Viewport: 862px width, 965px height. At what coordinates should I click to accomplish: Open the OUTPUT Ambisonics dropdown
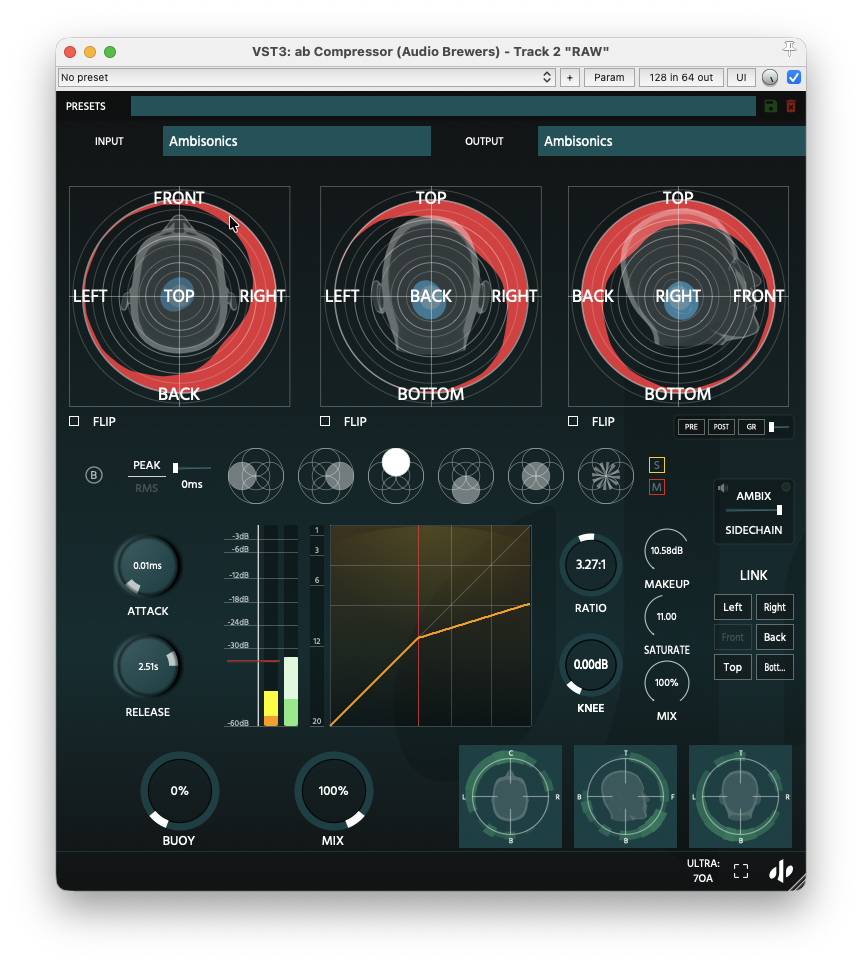point(671,141)
